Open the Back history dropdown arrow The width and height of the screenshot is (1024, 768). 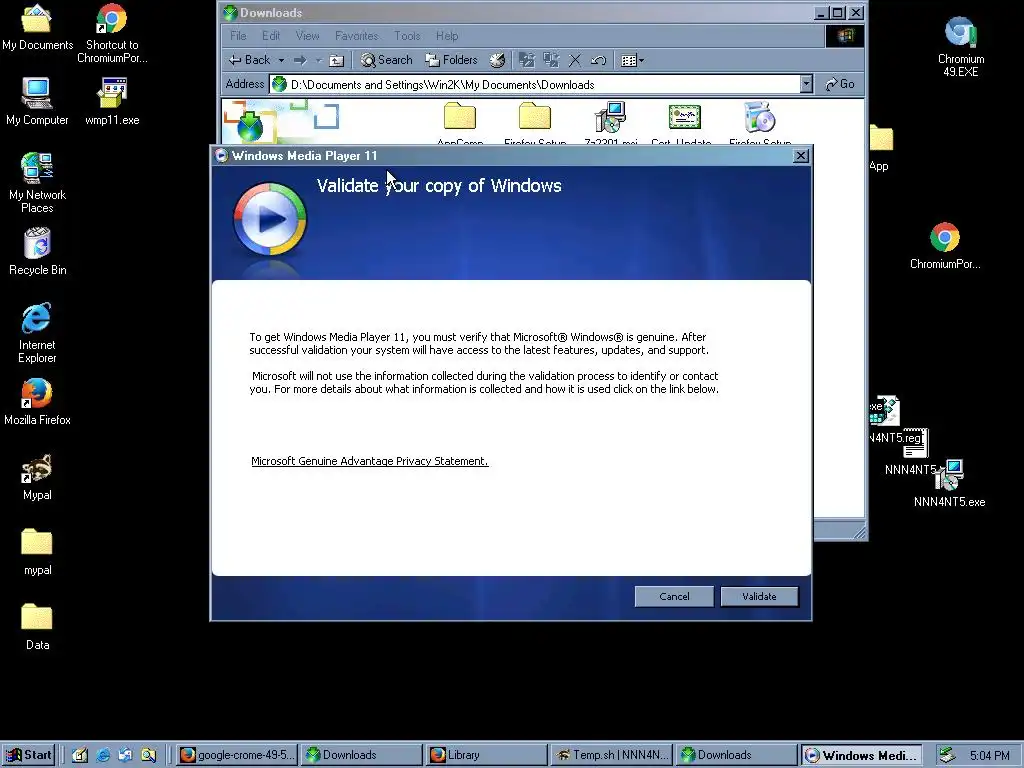coord(281,60)
